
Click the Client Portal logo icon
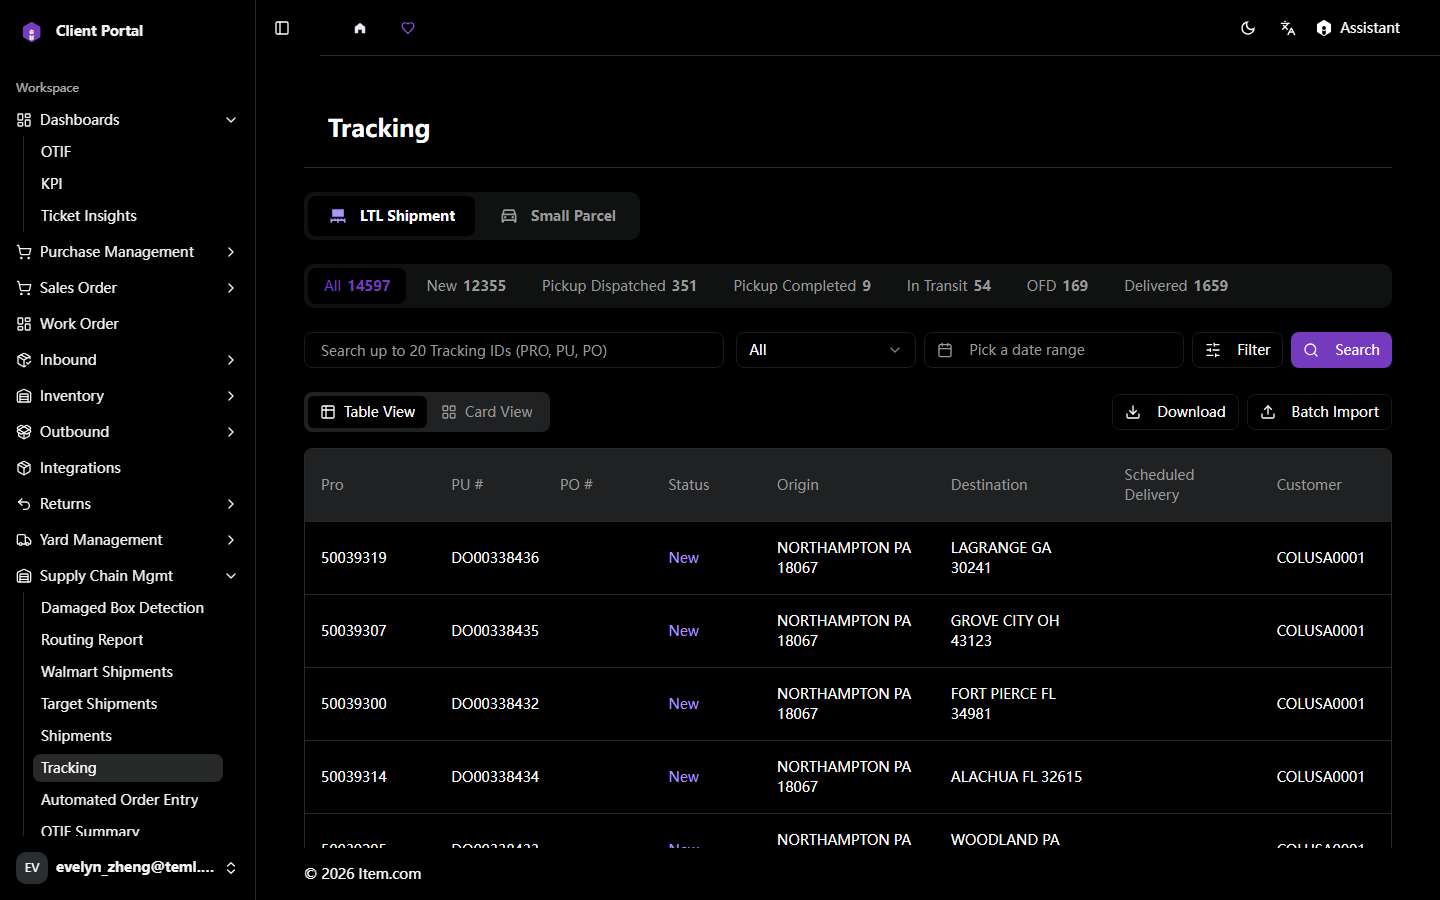pyautogui.click(x=32, y=31)
